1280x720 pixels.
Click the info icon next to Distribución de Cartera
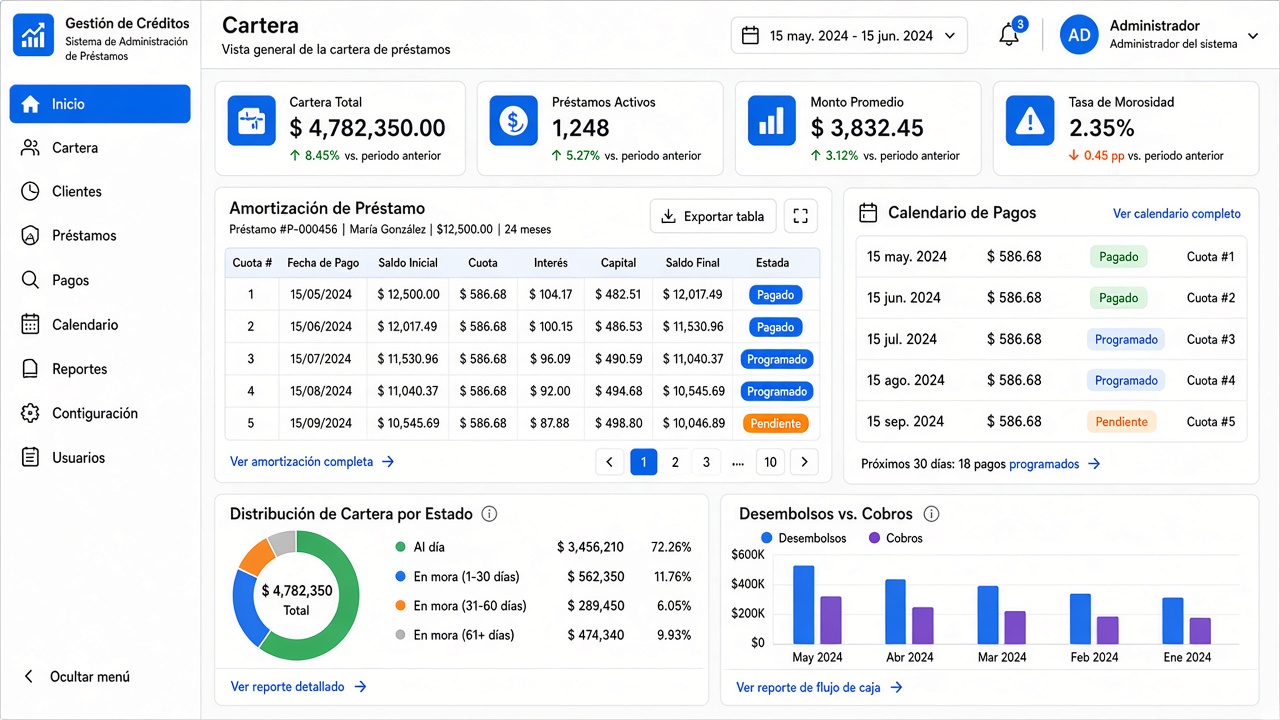(489, 514)
